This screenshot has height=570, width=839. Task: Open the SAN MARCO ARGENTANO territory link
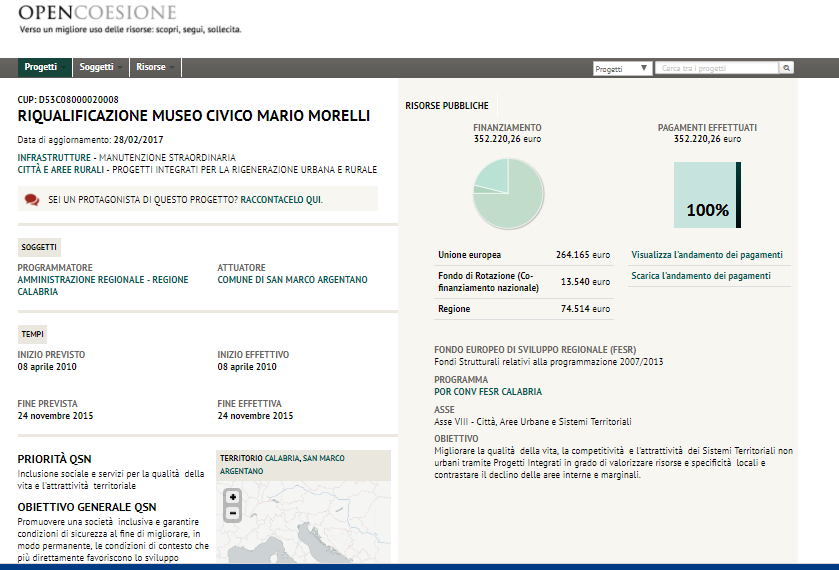(x=282, y=465)
